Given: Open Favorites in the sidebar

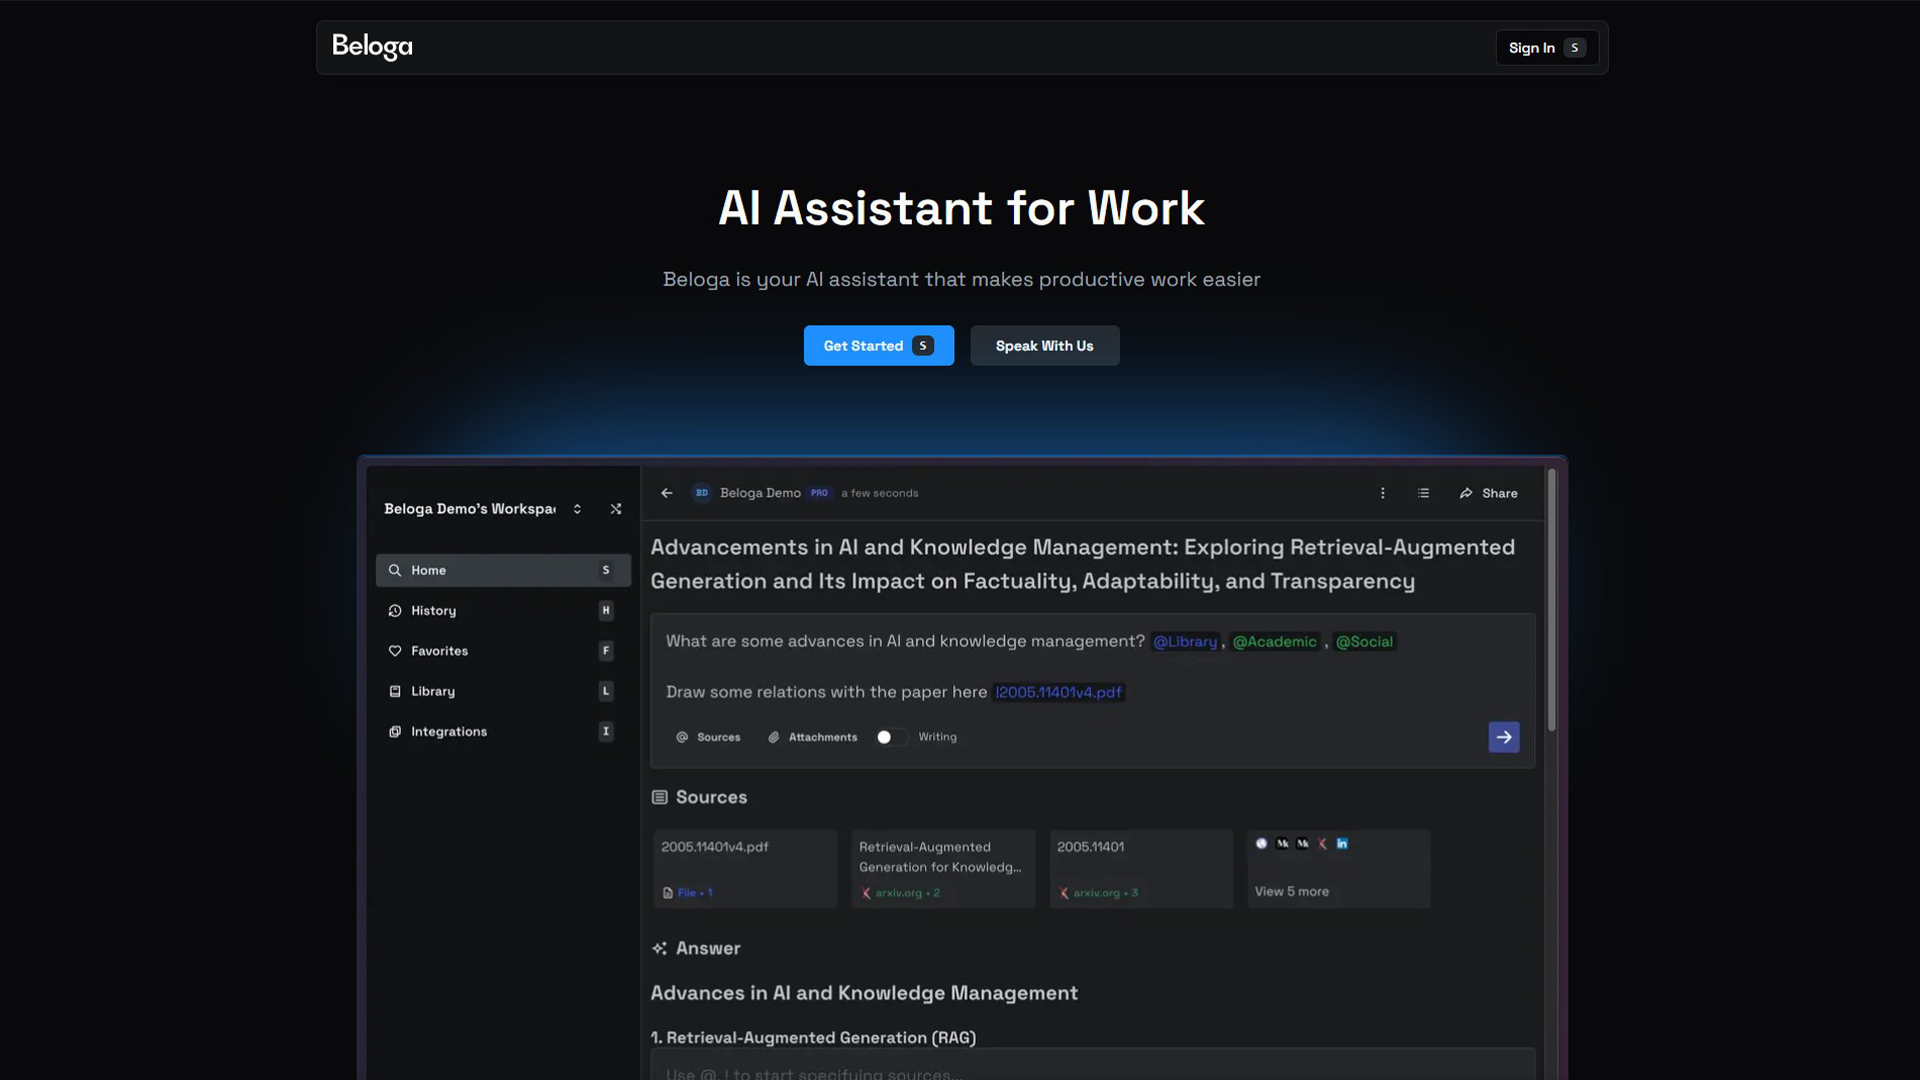Looking at the screenshot, I should (503, 651).
